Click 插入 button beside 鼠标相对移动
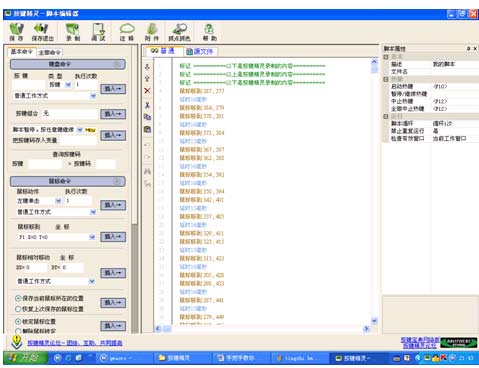 coord(113,273)
